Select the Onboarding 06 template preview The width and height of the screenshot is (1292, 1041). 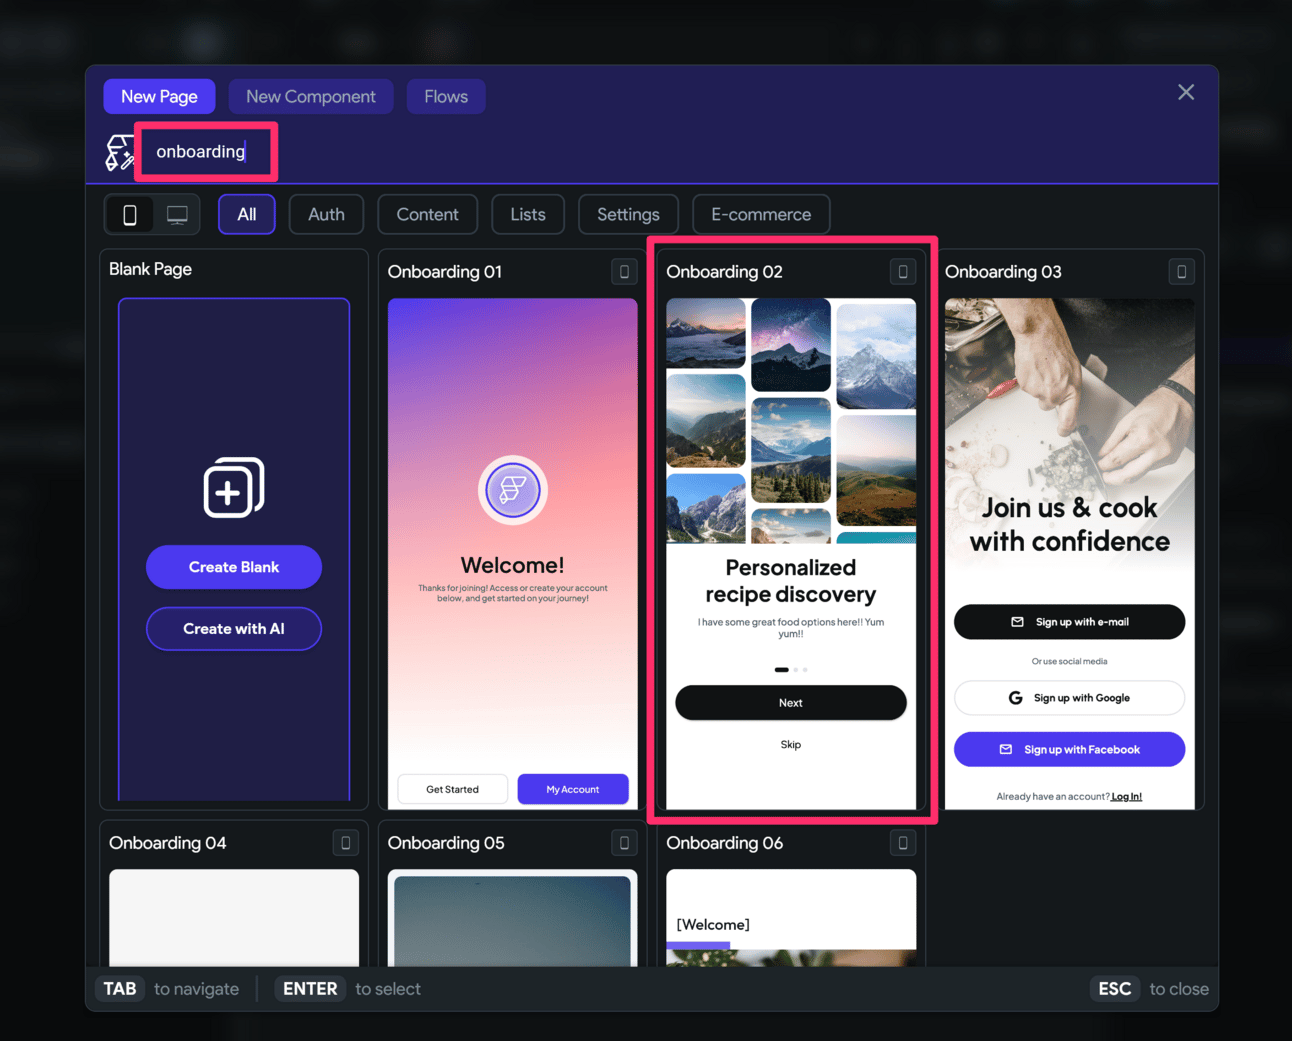point(791,917)
